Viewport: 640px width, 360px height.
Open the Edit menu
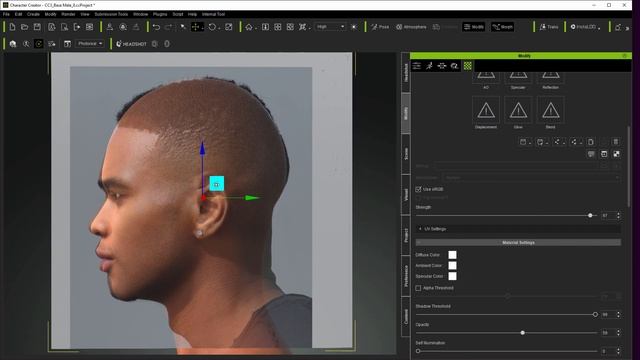coord(18,14)
